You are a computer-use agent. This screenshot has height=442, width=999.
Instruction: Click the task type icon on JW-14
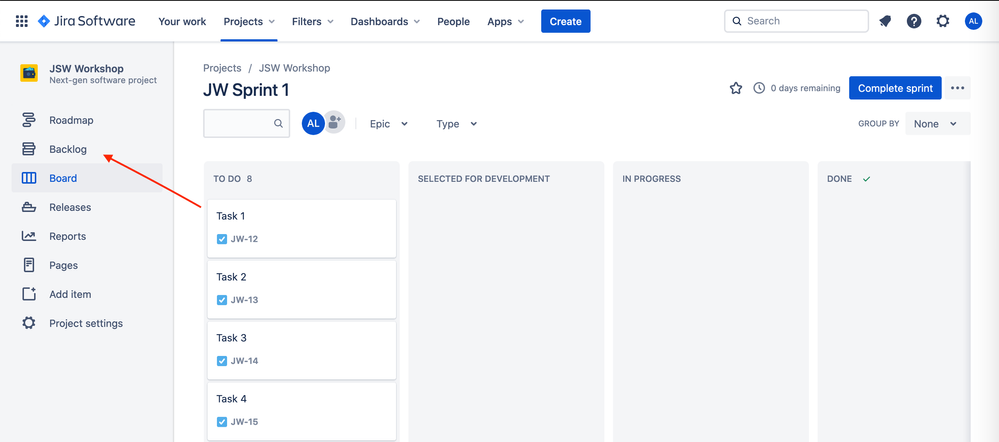point(222,361)
